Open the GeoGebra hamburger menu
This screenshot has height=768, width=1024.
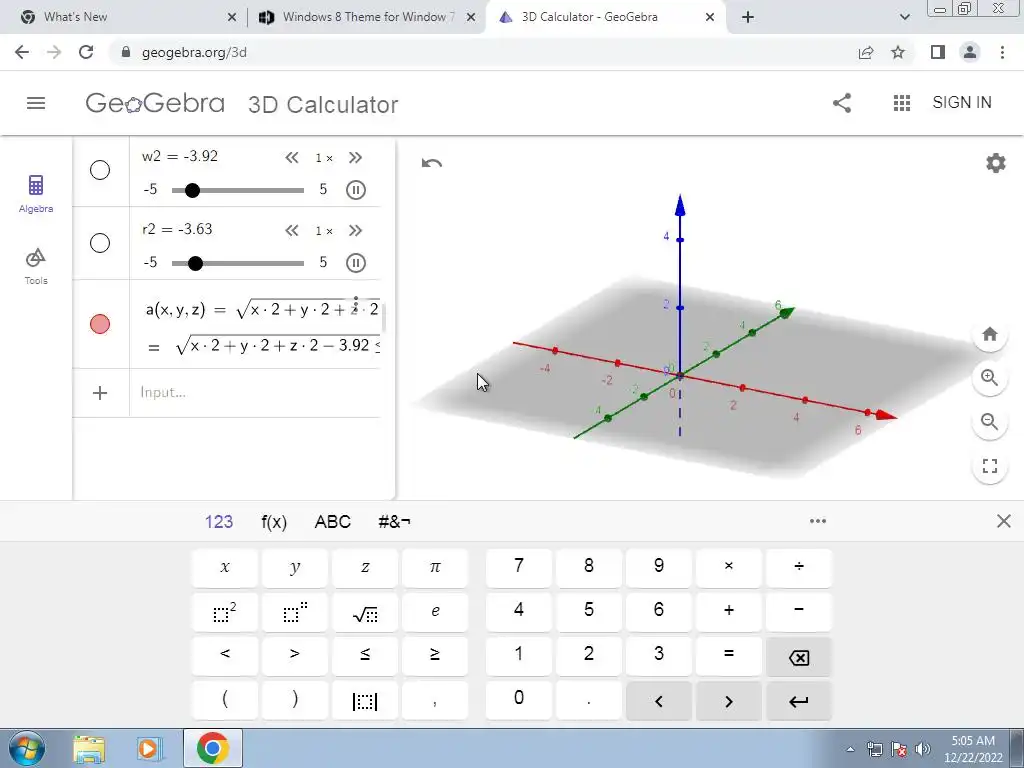tap(36, 103)
